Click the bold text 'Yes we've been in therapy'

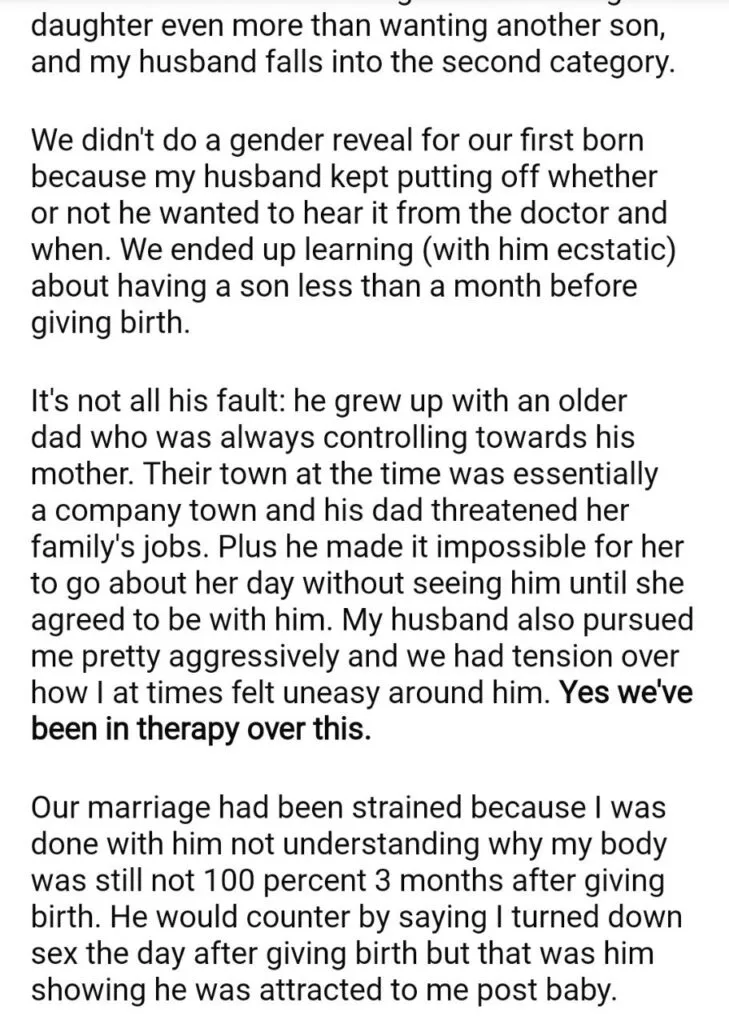(361, 711)
